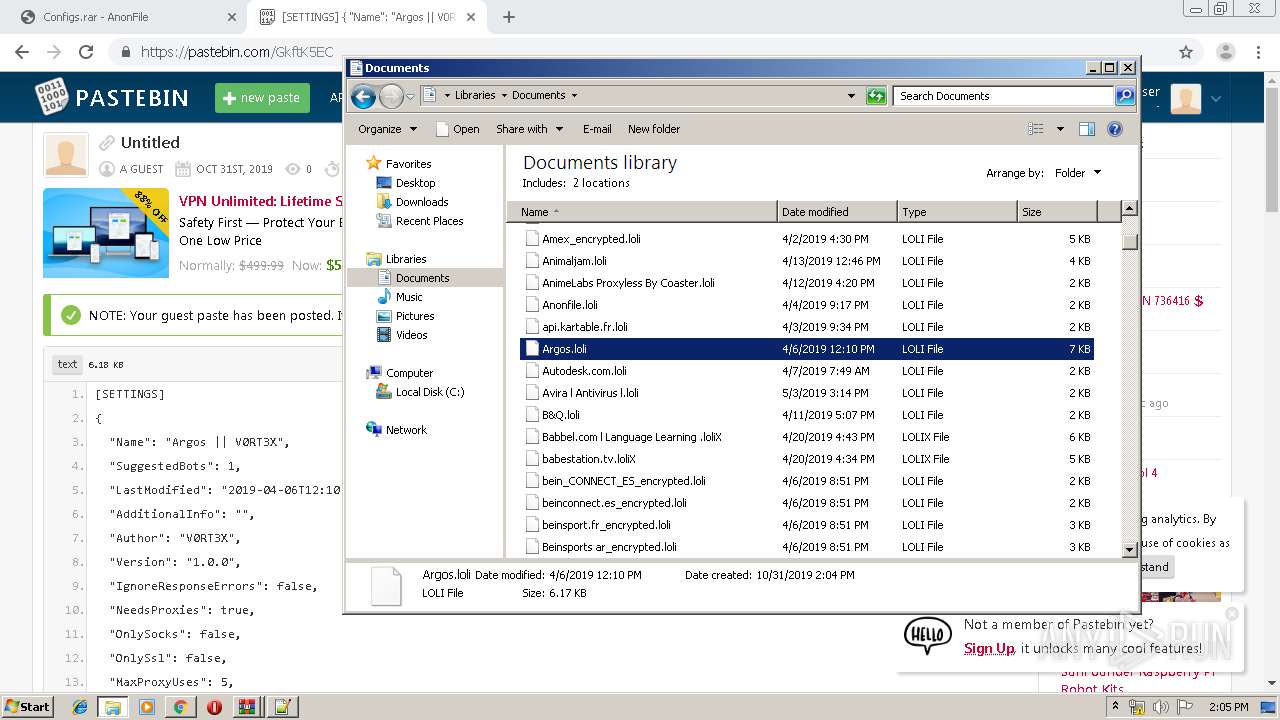Click the 2 locations link

point(601,183)
